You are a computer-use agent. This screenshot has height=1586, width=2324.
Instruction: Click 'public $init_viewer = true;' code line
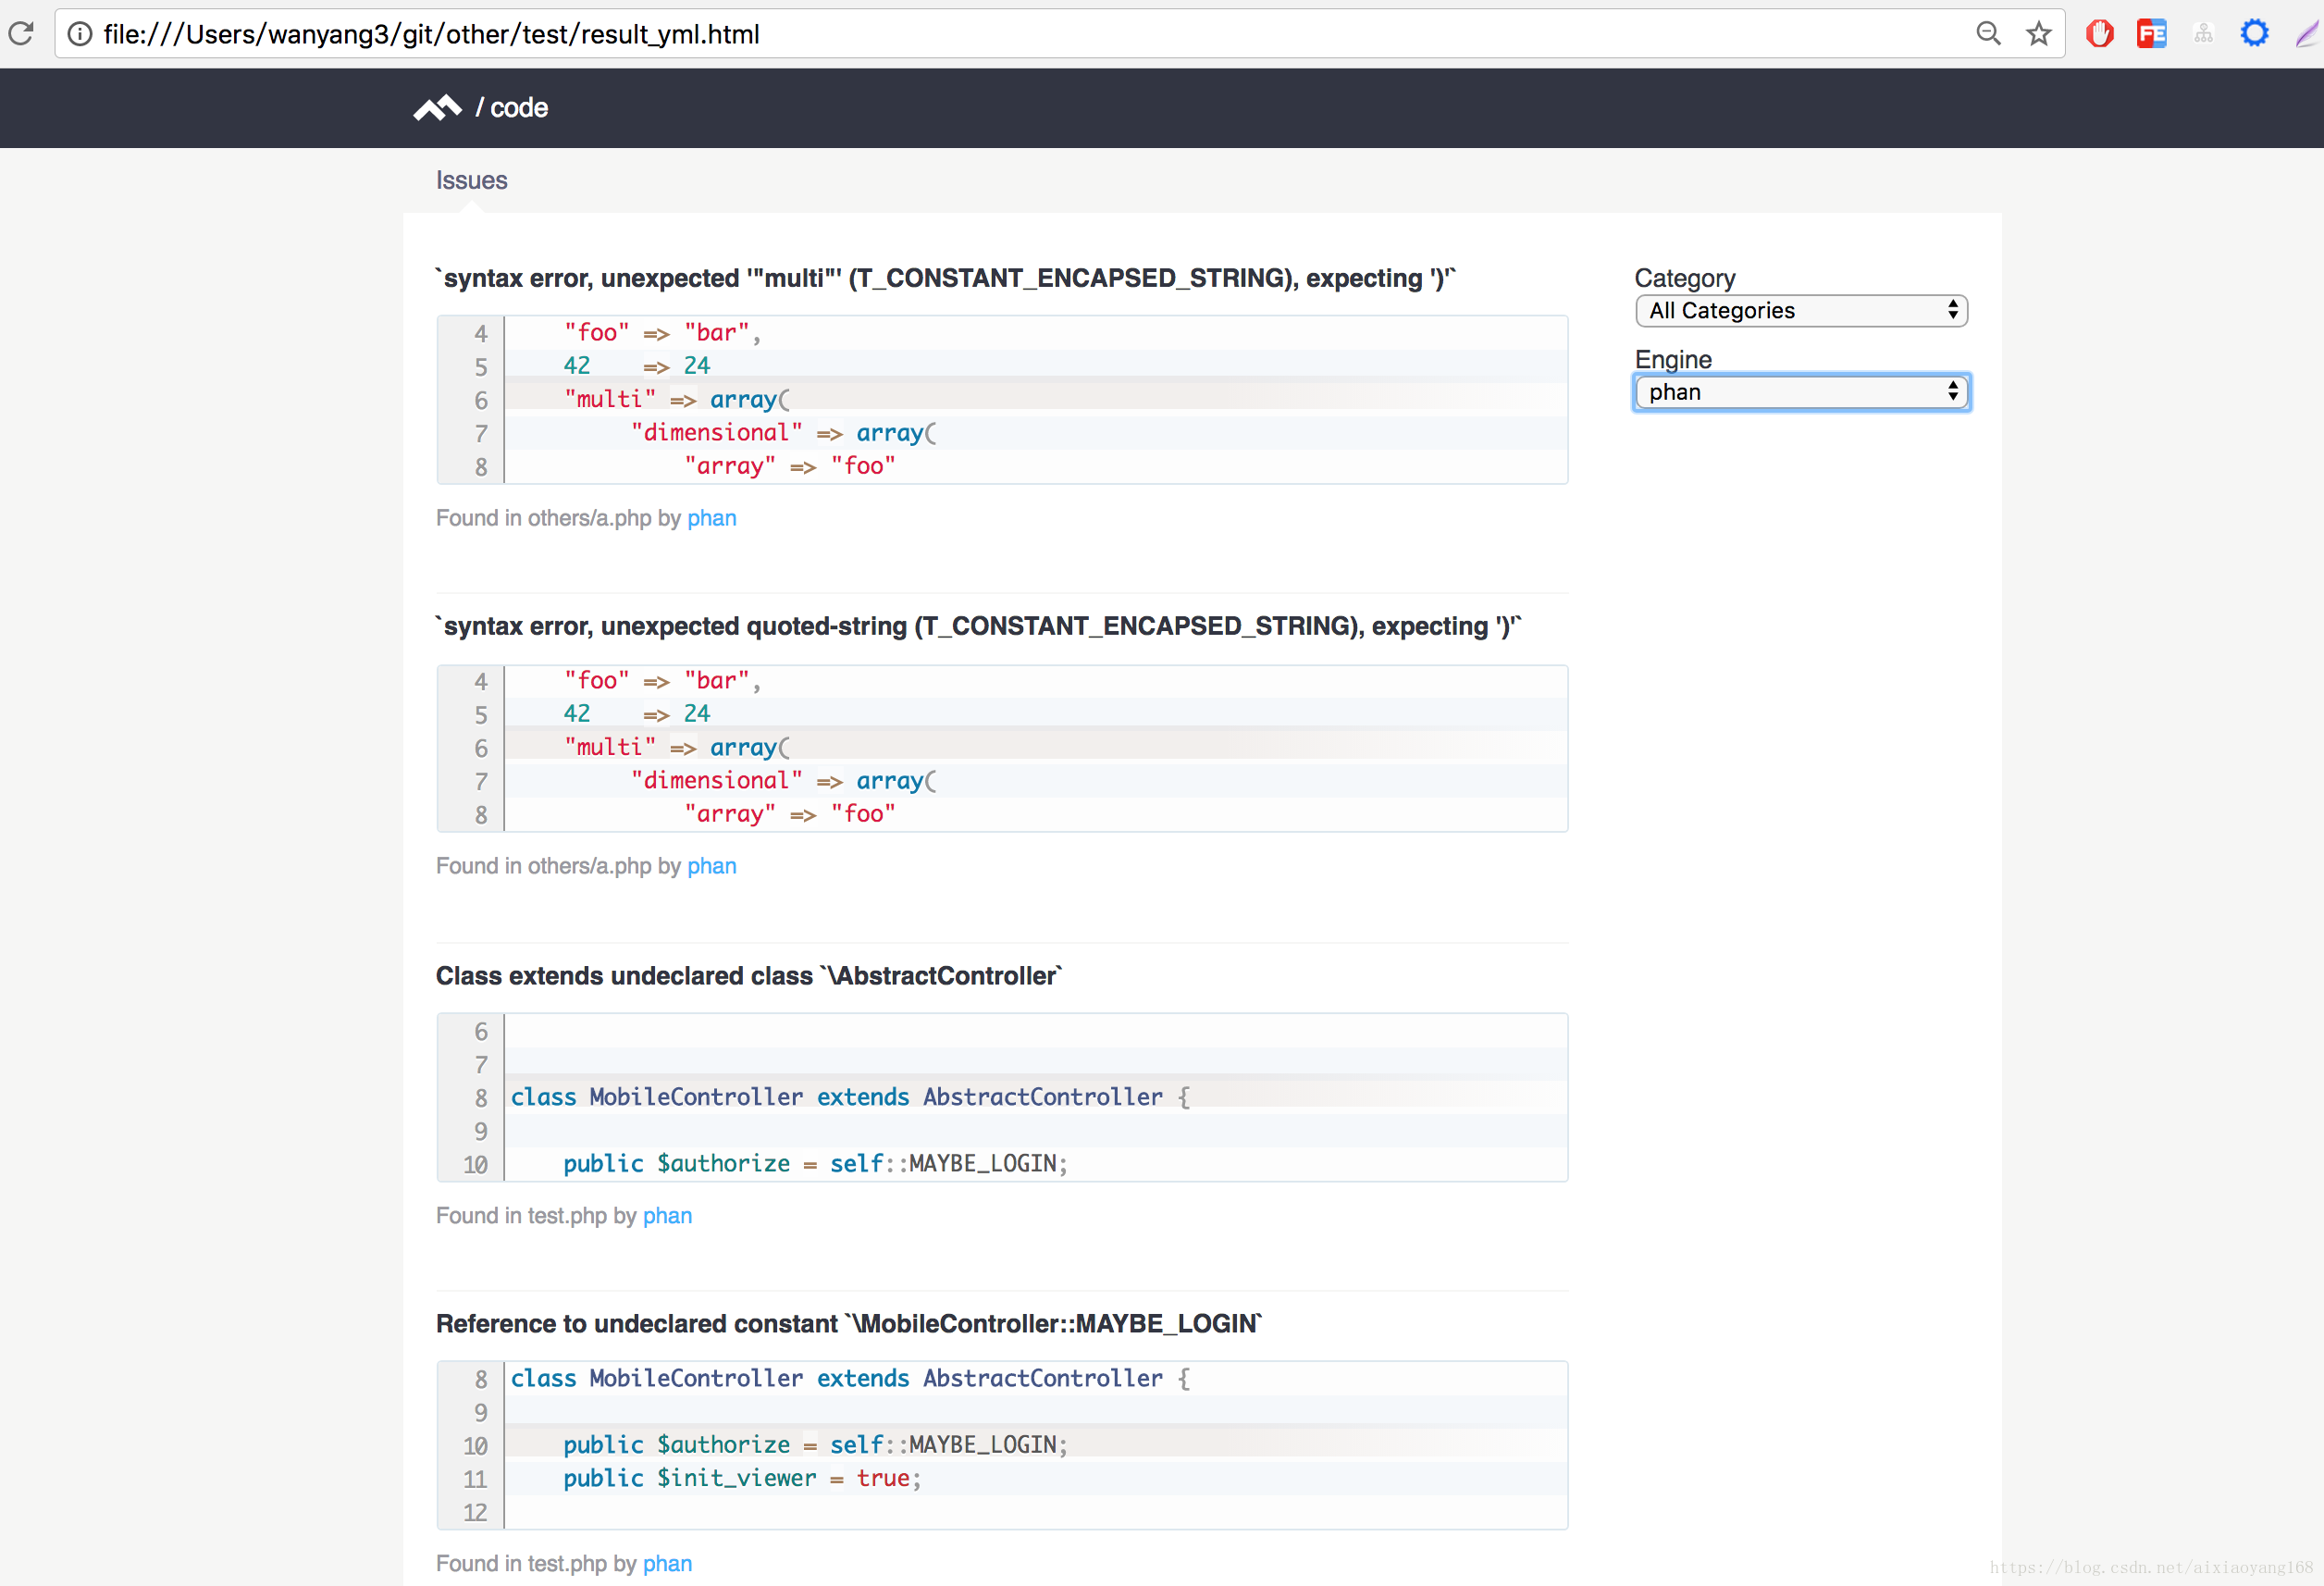coord(742,1478)
